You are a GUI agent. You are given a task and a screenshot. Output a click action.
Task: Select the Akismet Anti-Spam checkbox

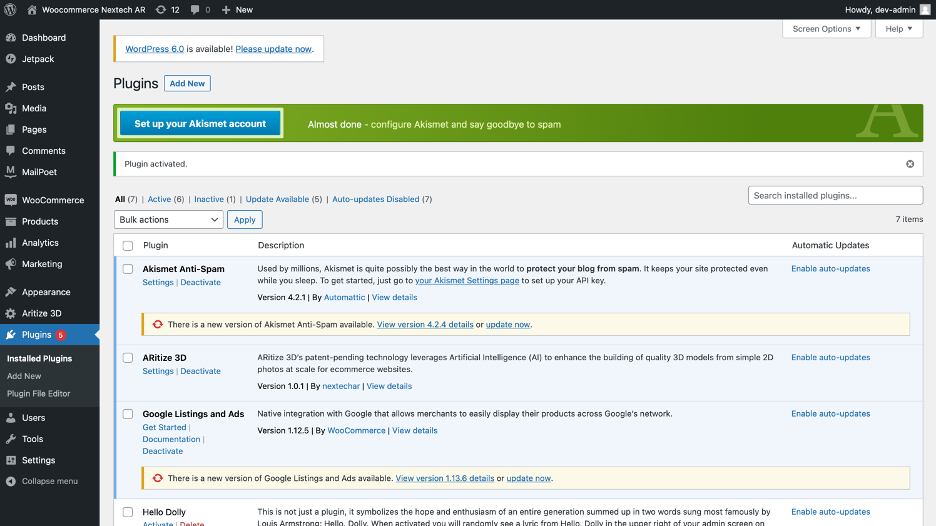click(128, 269)
